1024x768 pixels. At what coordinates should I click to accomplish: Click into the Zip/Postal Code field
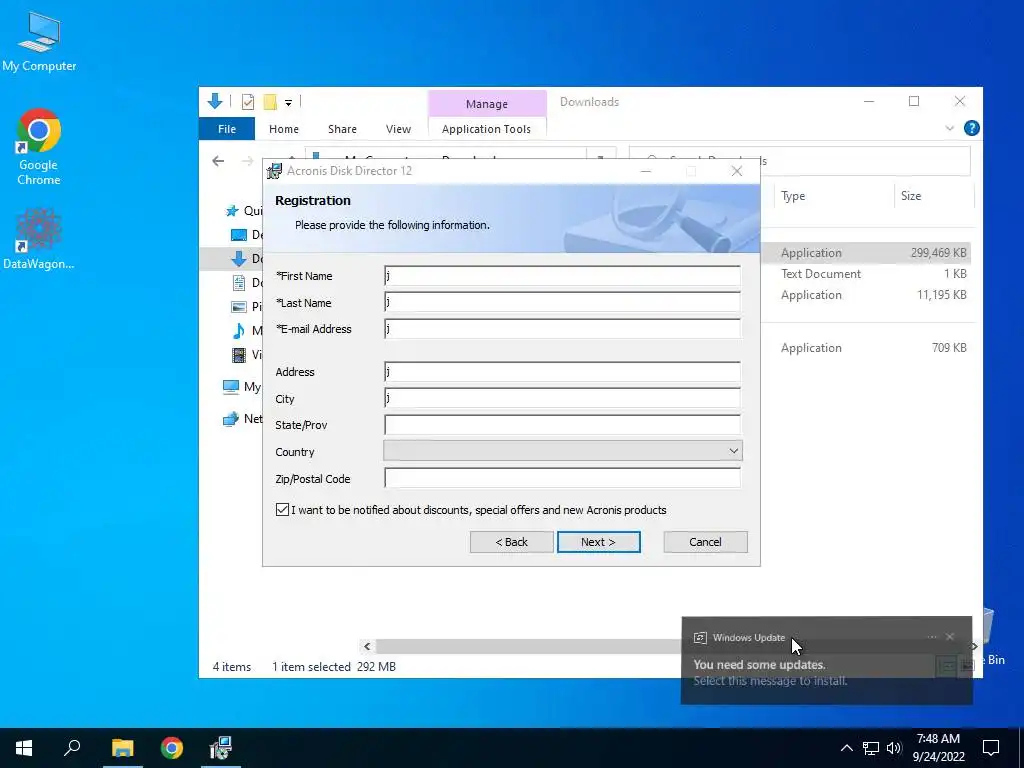click(562, 478)
